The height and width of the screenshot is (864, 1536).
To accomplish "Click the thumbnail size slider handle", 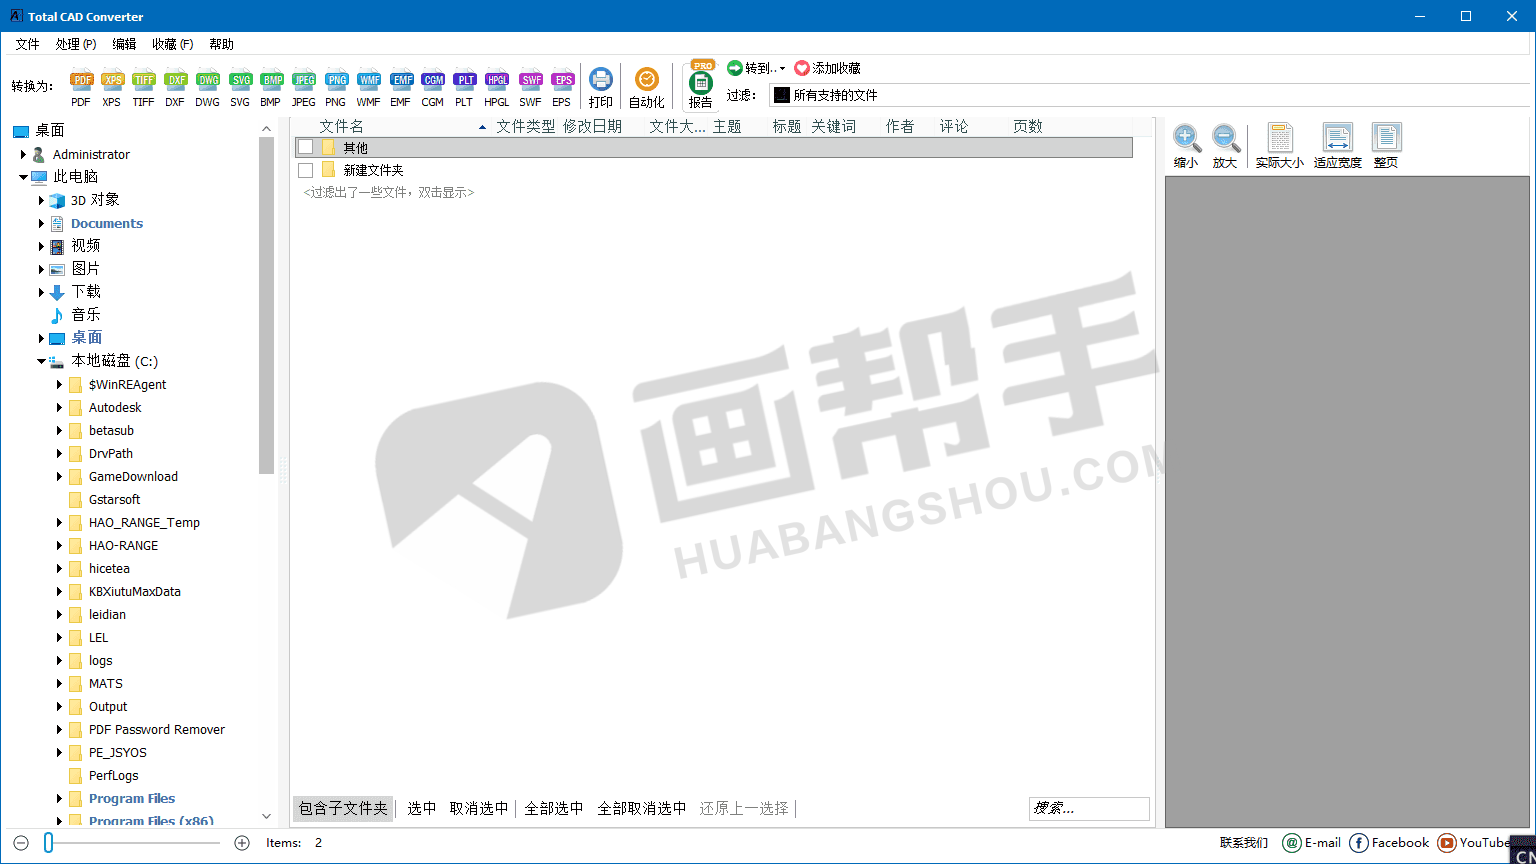I will [48, 843].
